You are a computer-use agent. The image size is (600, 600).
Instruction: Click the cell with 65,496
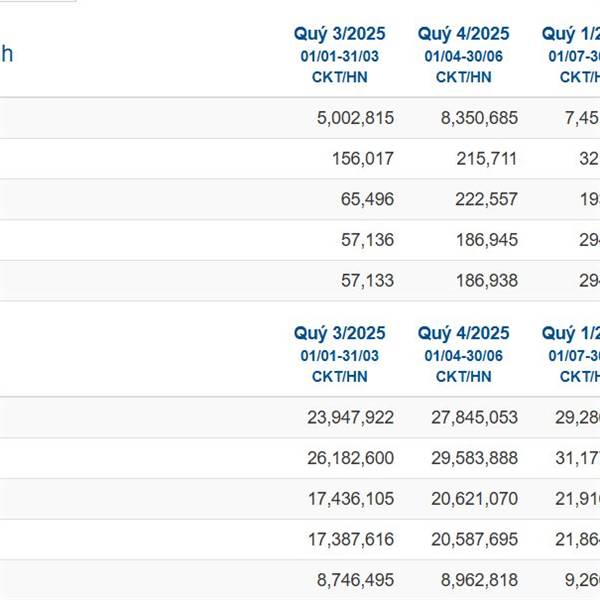tap(367, 199)
